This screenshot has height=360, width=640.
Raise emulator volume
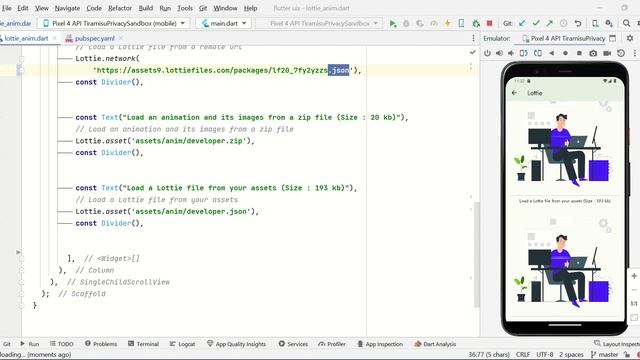pyautogui.click(x=499, y=53)
